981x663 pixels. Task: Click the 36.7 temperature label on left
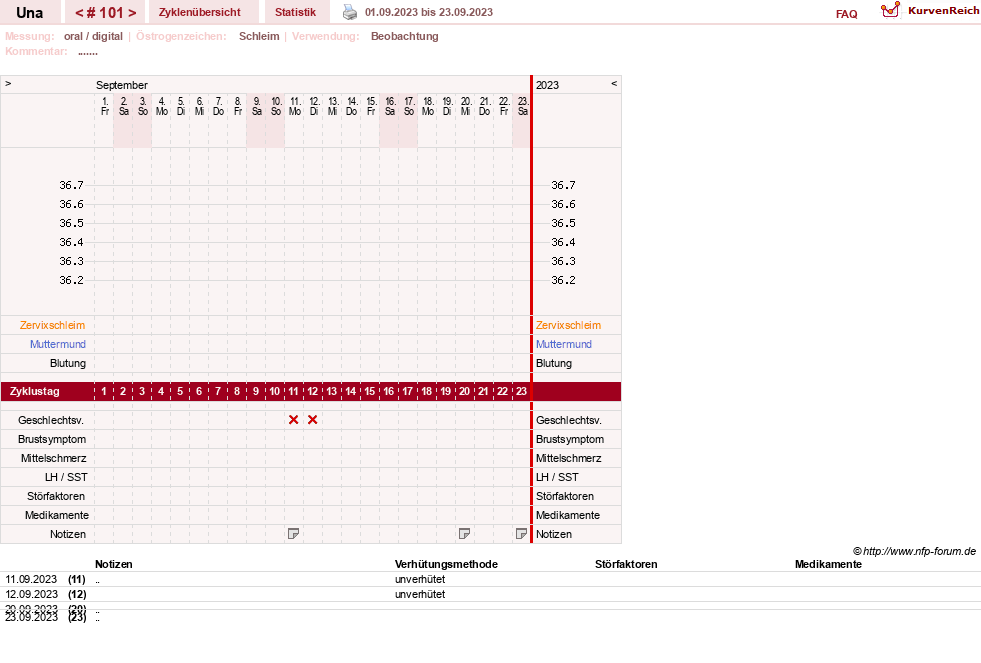[71, 185]
